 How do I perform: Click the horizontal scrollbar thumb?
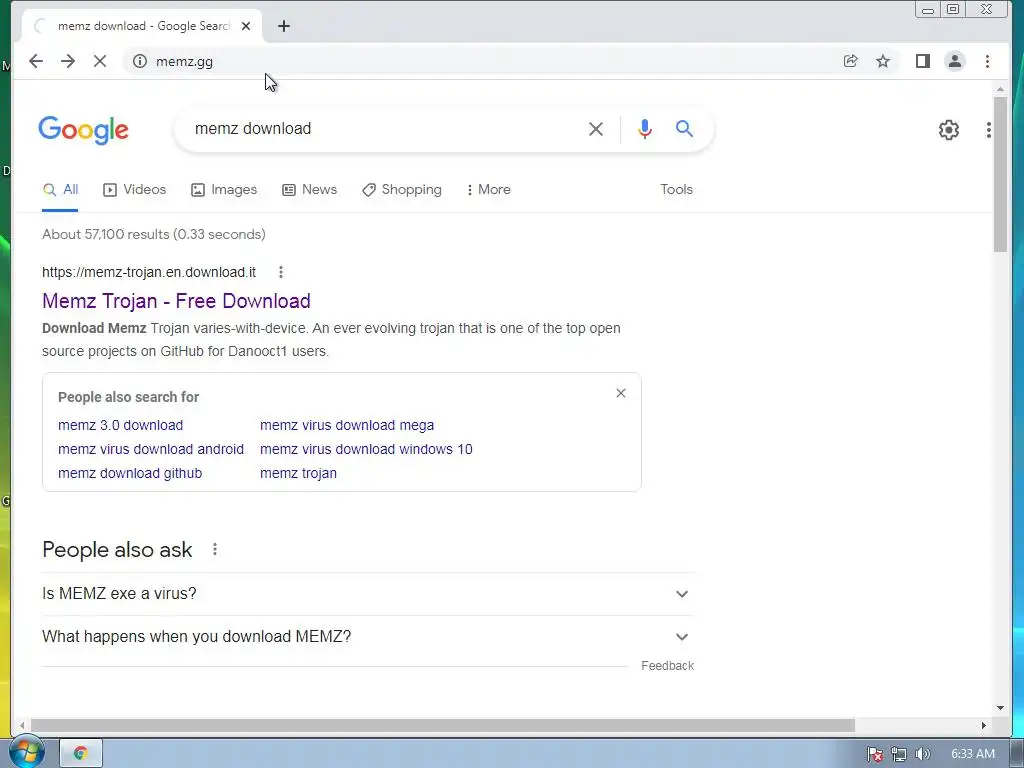coord(443,726)
